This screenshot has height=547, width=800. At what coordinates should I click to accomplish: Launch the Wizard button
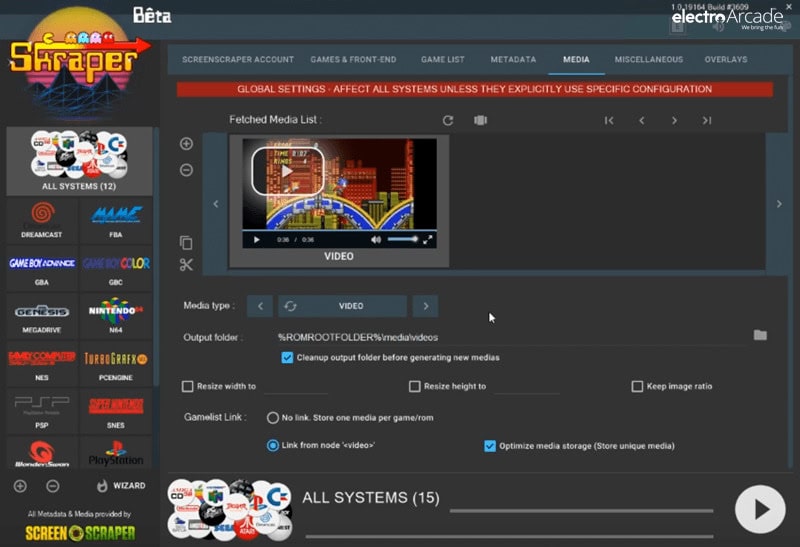(x=120, y=486)
